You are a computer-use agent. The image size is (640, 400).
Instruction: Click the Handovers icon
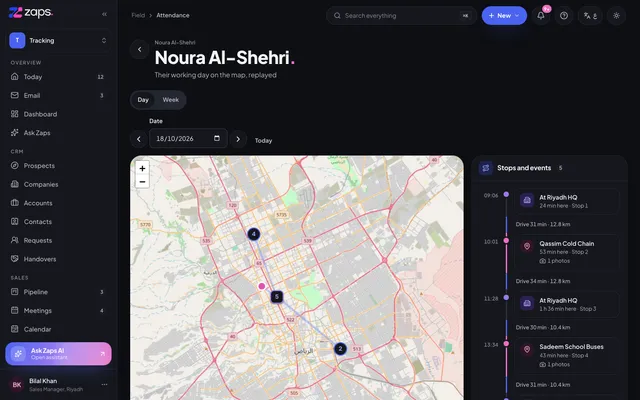click(x=15, y=259)
